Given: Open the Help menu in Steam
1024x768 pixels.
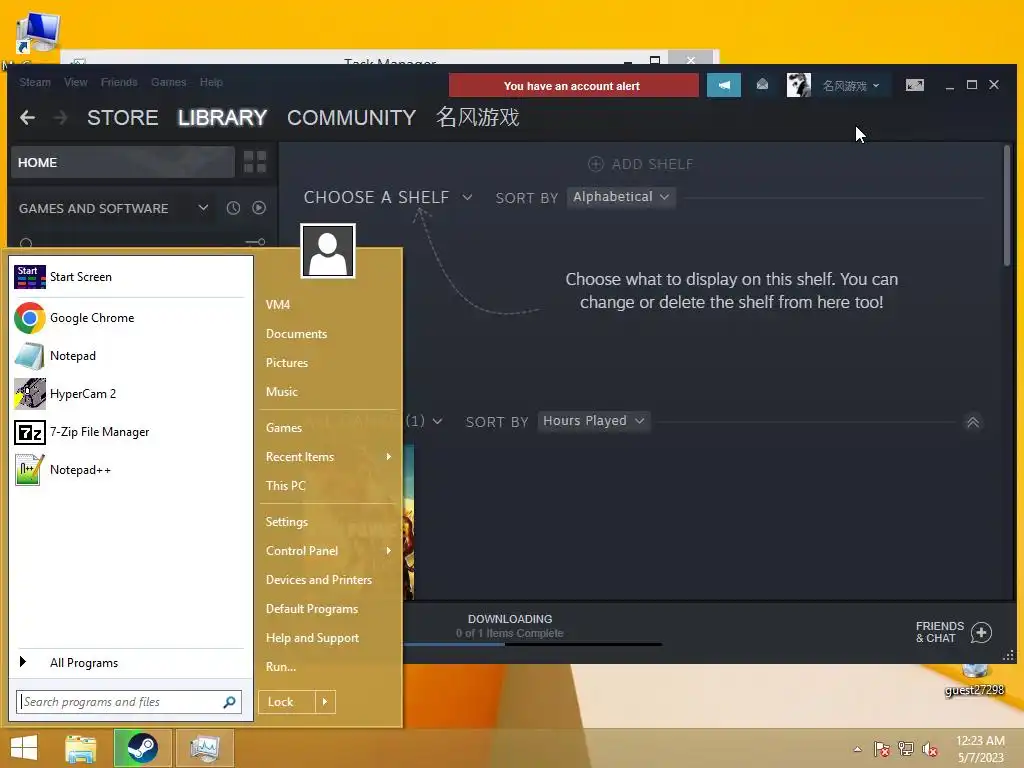Looking at the screenshot, I should 211,82.
